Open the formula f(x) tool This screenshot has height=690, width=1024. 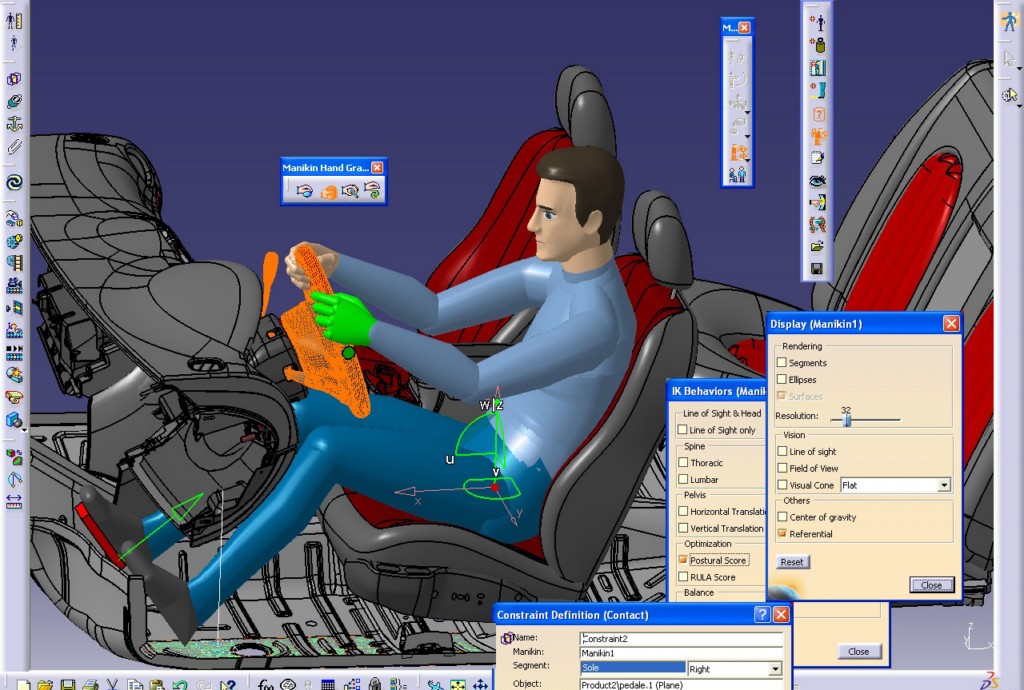pyautogui.click(x=266, y=685)
